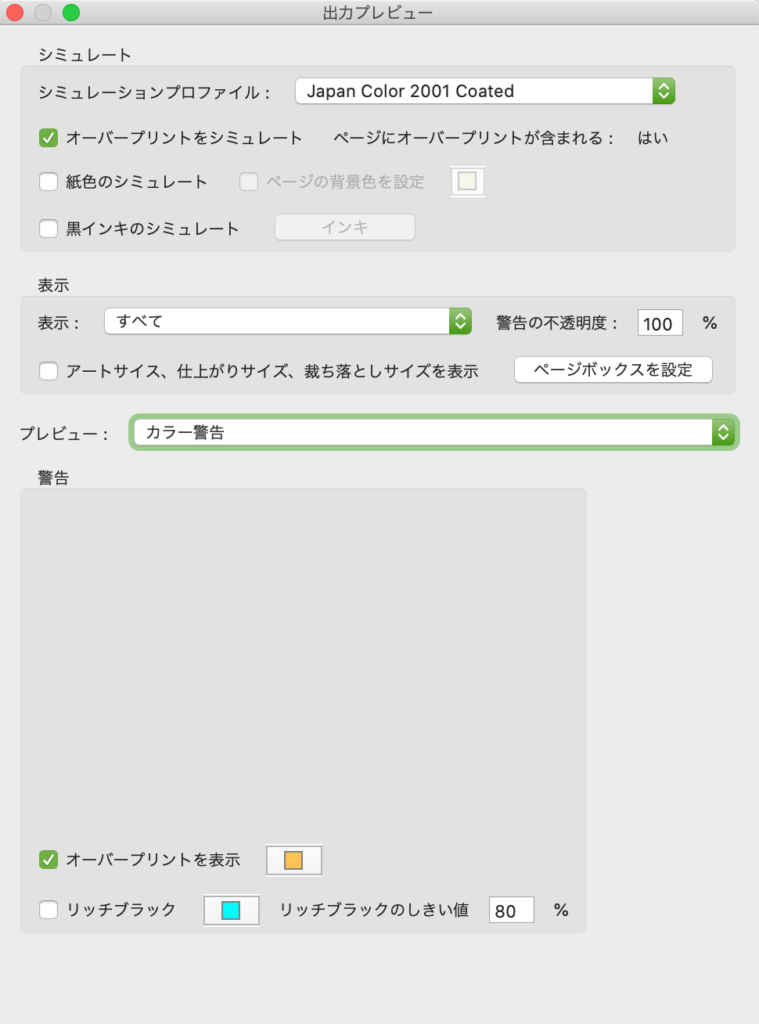Click the 出力プレビュー title bar
The width and height of the screenshot is (759, 1024).
(380, 13)
